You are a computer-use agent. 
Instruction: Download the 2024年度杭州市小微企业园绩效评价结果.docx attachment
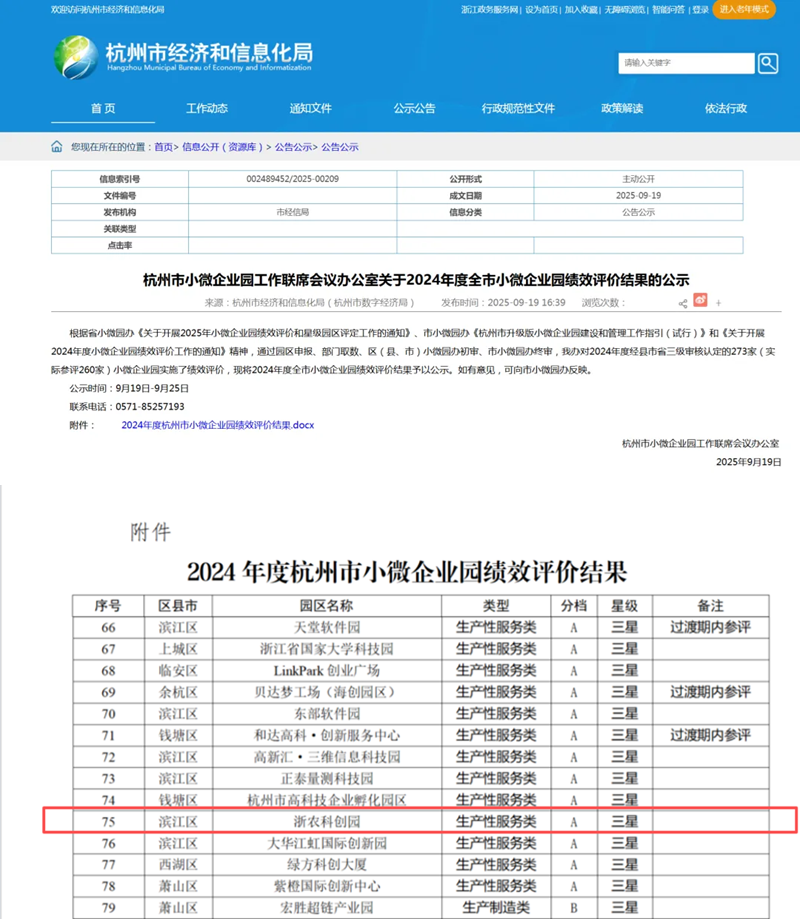[x=217, y=425]
